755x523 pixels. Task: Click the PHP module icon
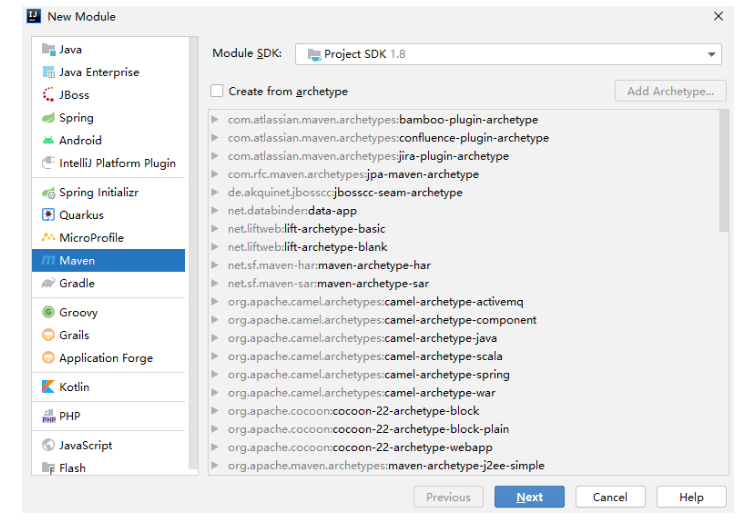(48, 416)
